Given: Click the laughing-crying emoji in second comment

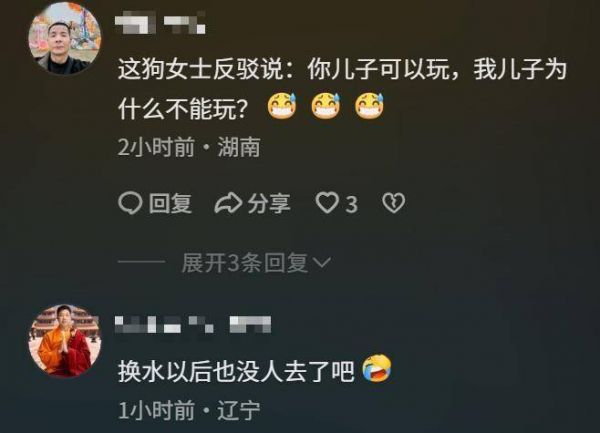Looking at the screenshot, I should tap(377, 368).
